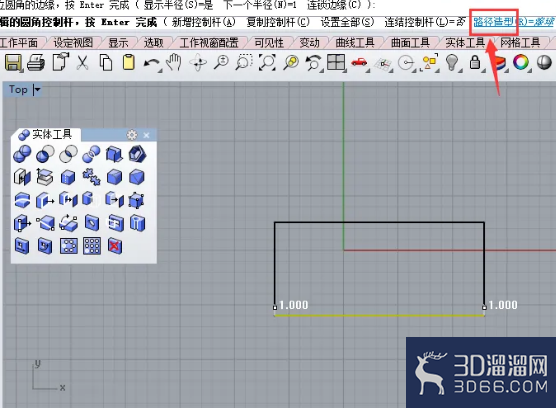This screenshot has width=556, height=408.
Task: Click the Save floppy disk icon
Action: pos(13,63)
